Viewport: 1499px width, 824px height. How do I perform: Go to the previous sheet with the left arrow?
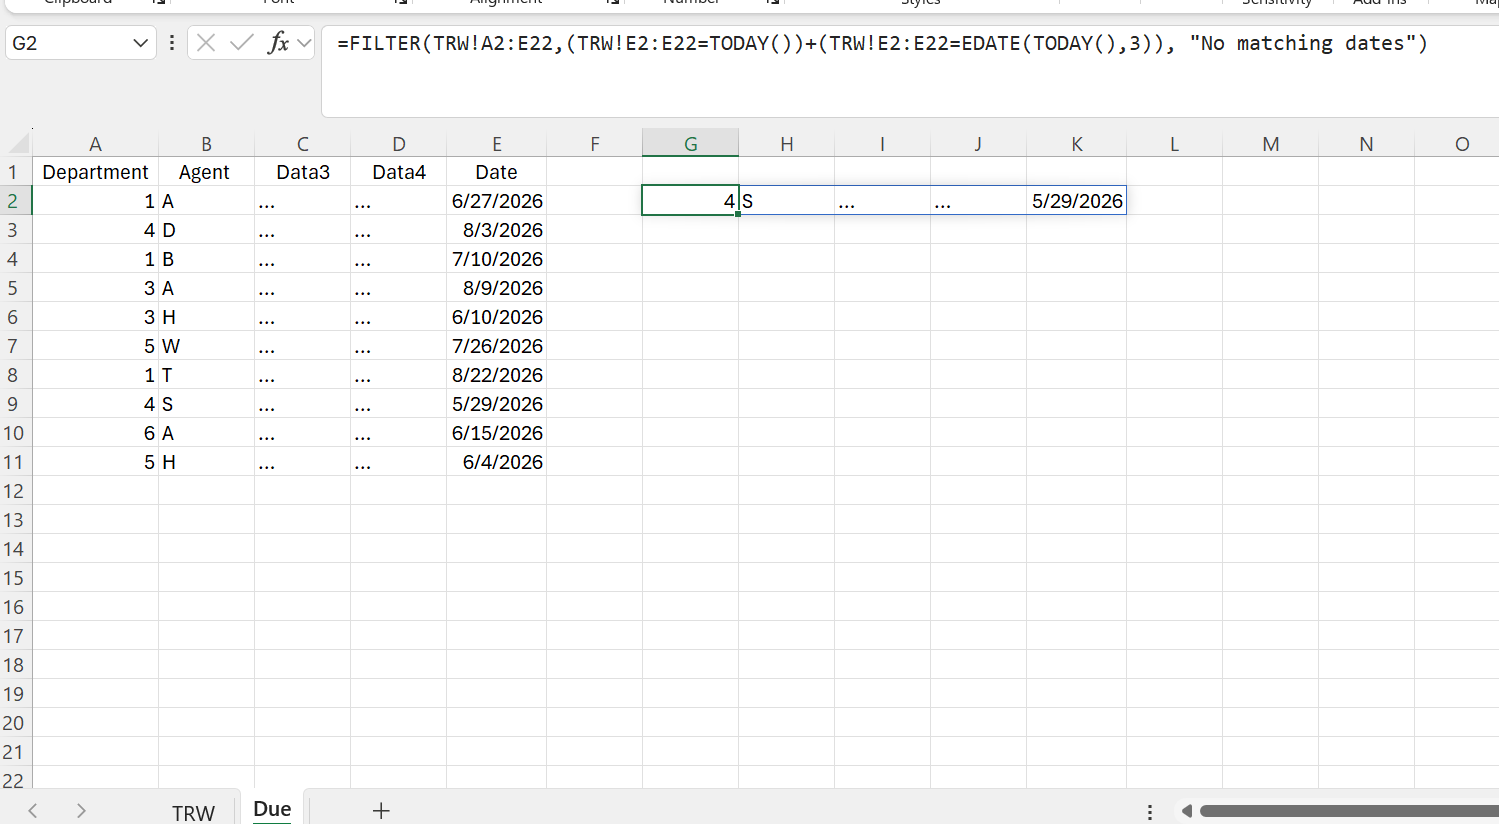pos(33,811)
